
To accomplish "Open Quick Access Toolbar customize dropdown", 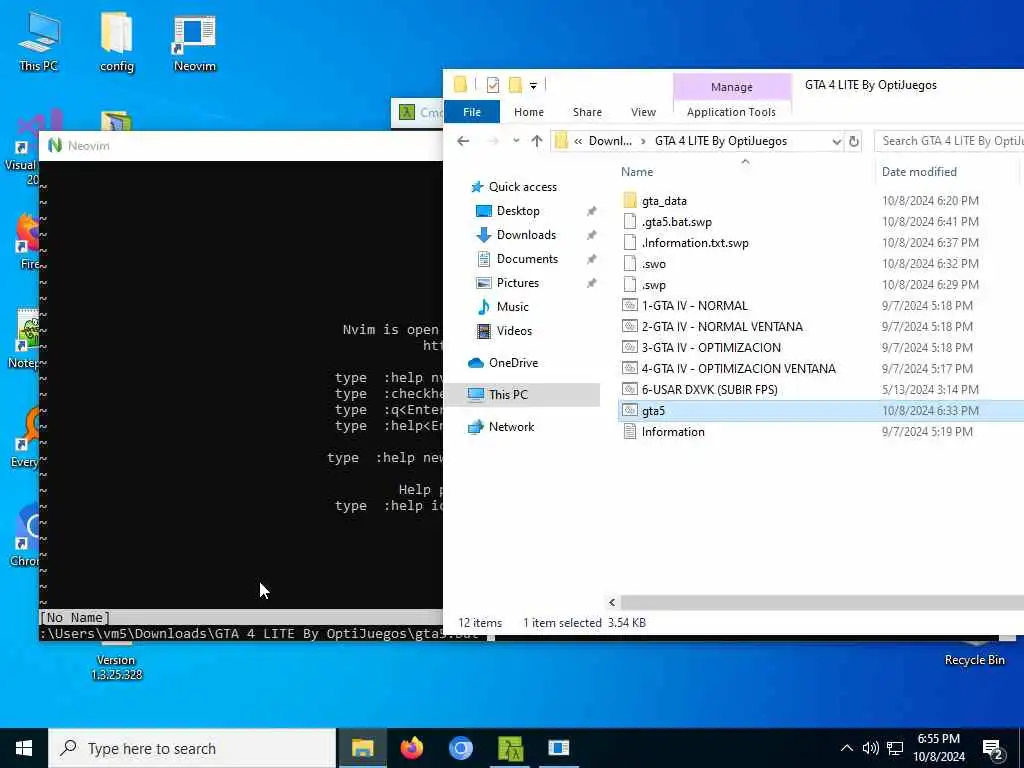I will point(533,86).
